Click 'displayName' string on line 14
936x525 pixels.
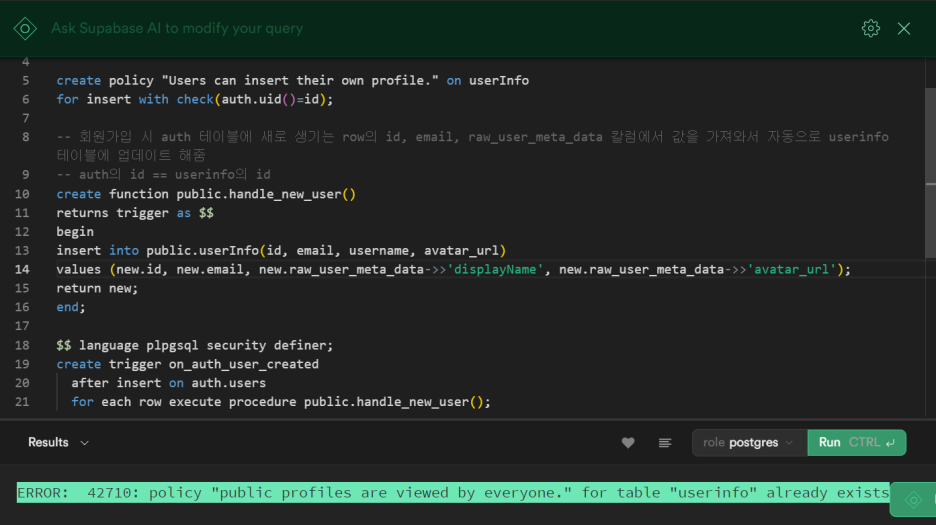(x=495, y=269)
